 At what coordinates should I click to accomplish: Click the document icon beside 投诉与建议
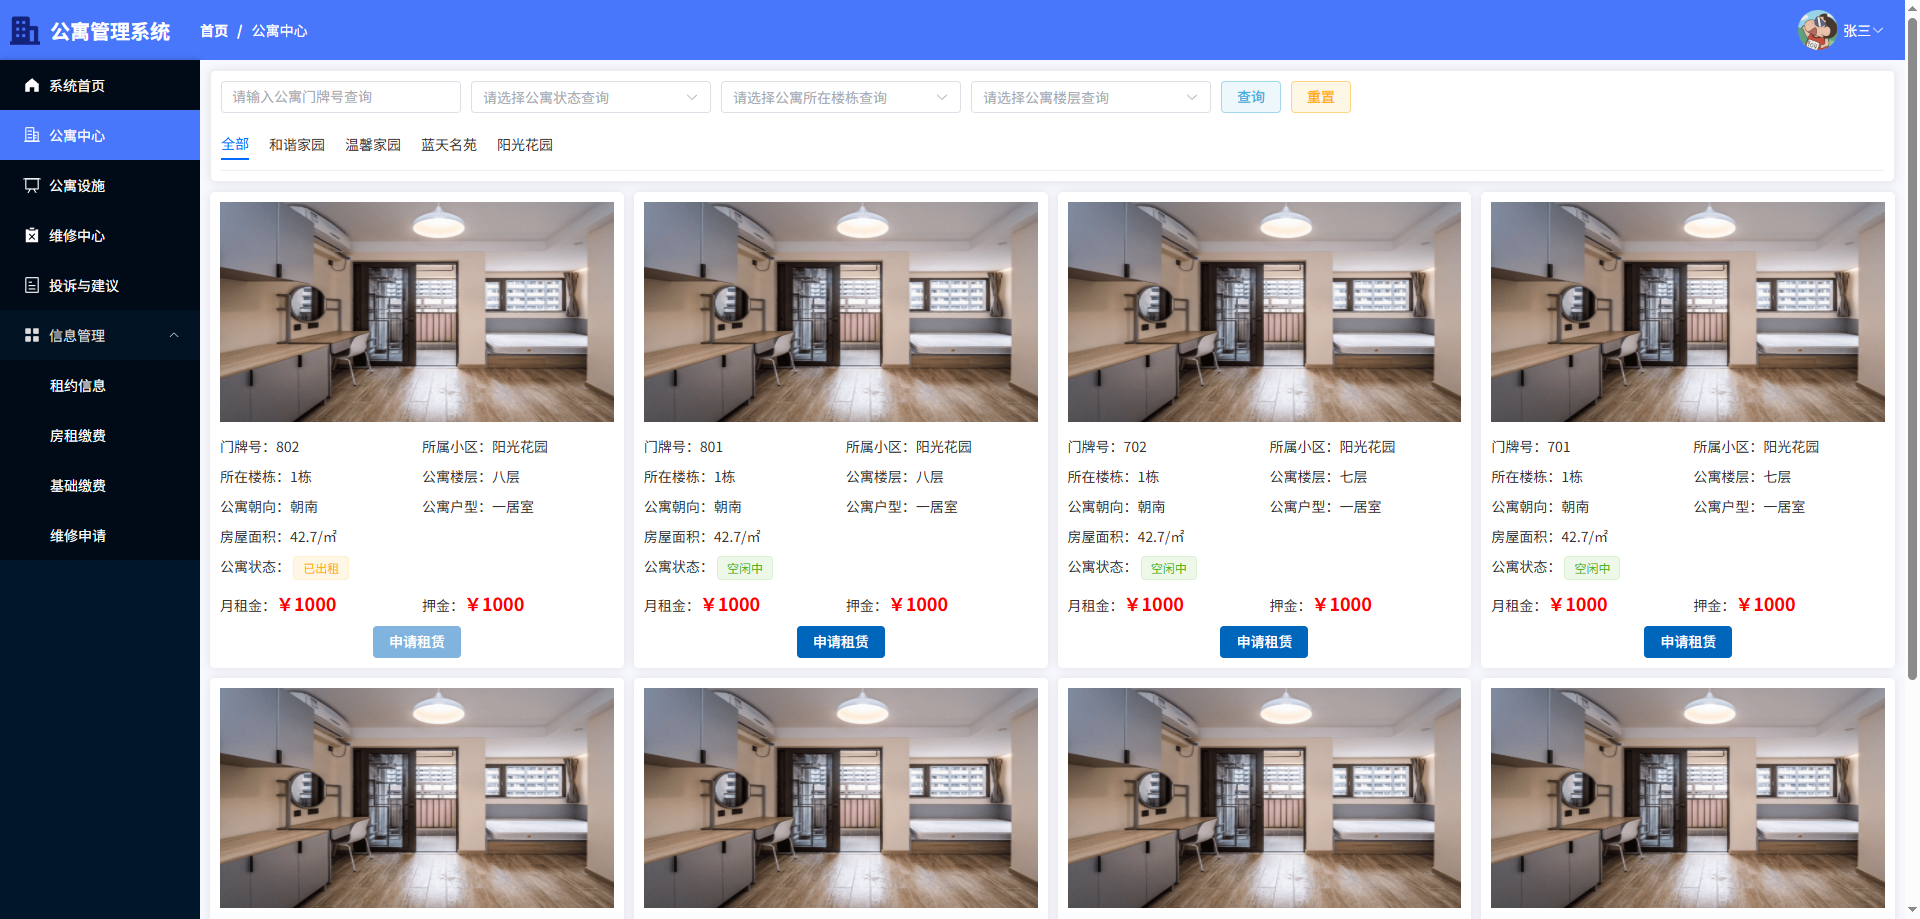pyautogui.click(x=32, y=285)
